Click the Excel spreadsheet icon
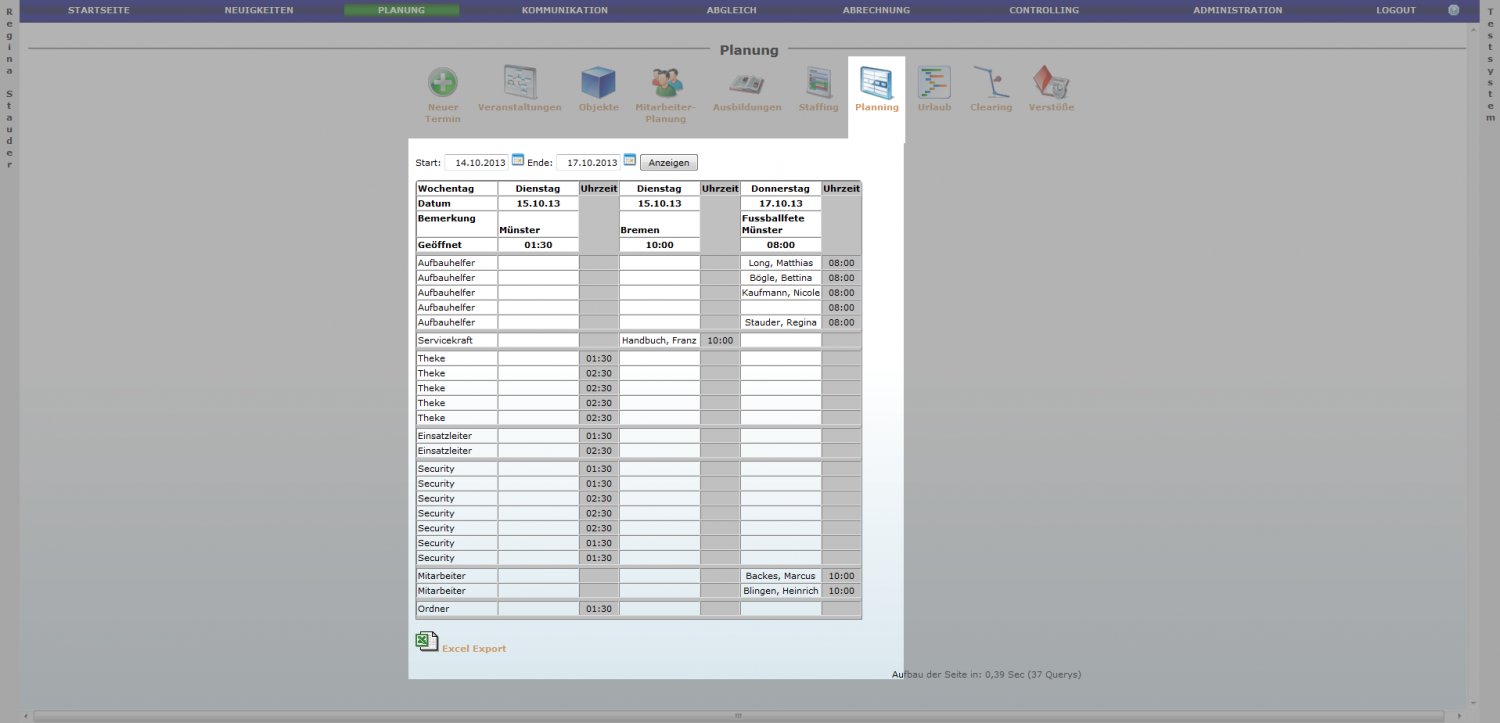Image resolution: width=1500 pixels, height=723 pixels. point(427,642)
